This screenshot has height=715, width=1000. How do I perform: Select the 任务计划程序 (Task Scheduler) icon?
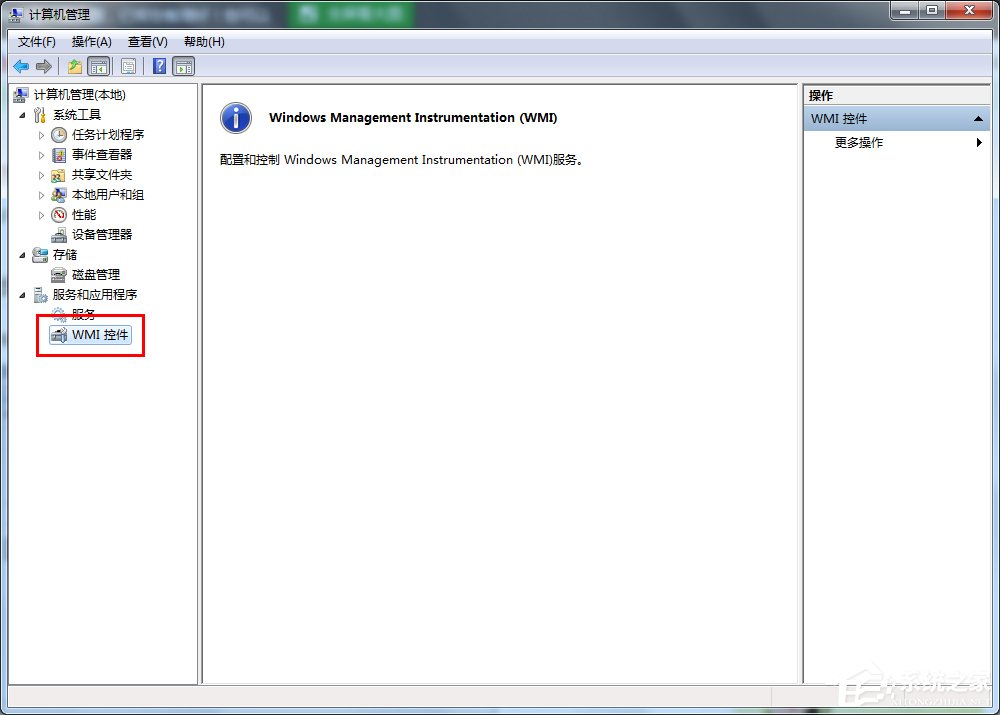click(59, 134)
